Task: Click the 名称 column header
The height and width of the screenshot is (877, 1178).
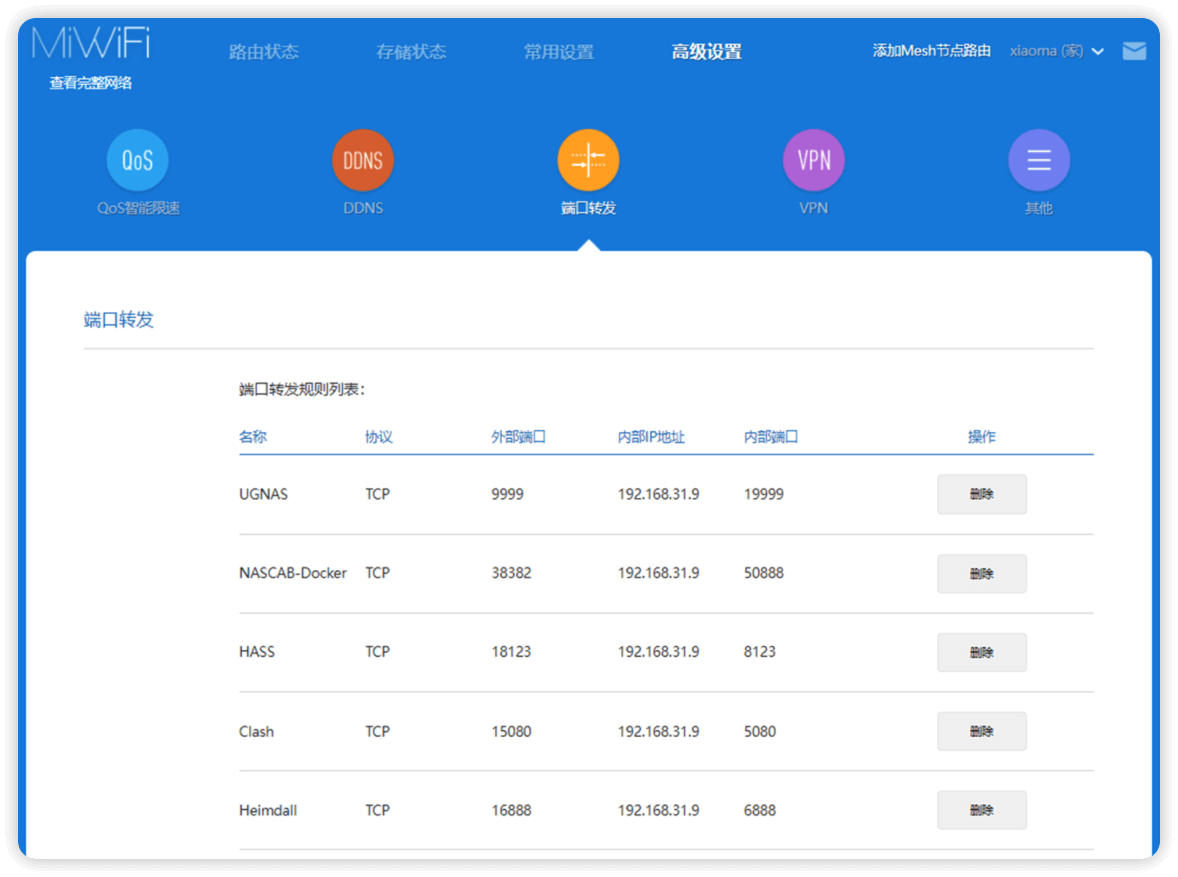Action: tap(252, 437)
